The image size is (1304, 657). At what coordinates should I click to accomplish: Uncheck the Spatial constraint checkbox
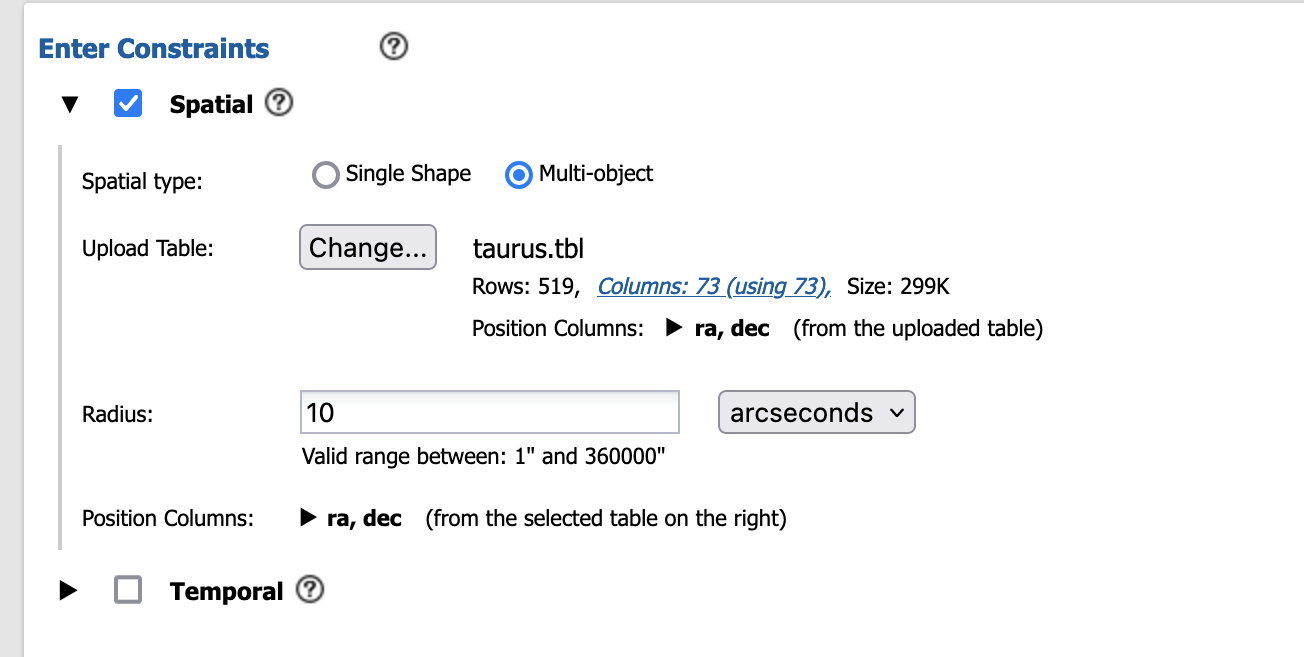click(128, 103)
